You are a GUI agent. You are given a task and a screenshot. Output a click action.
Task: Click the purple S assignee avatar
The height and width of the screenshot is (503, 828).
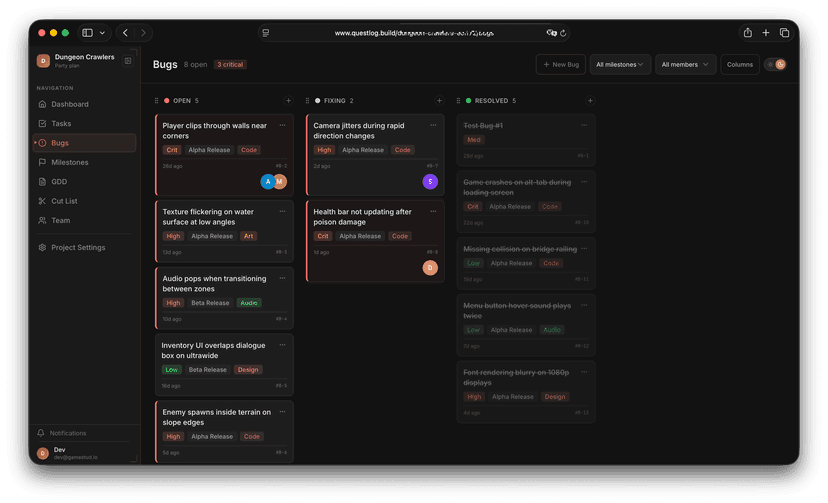(430, 182)
